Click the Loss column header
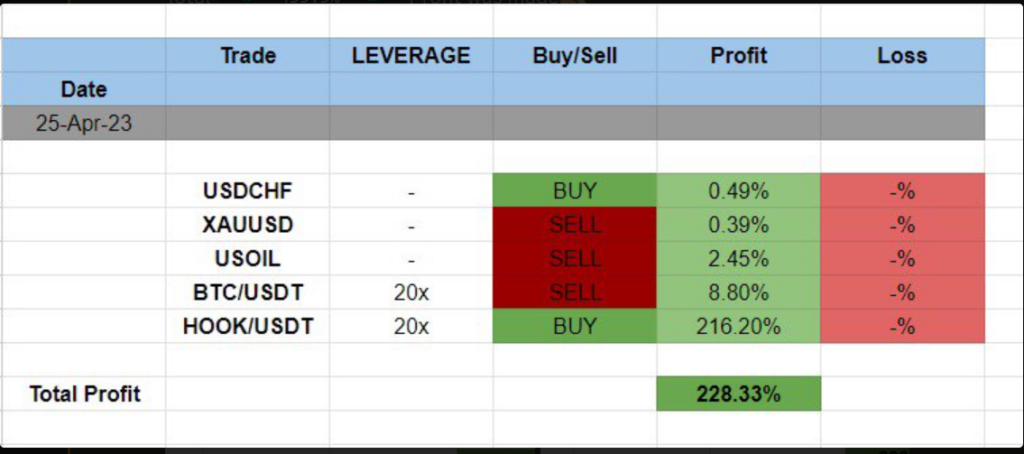Viewport: 1024px width, 454px height. [902, 56]
